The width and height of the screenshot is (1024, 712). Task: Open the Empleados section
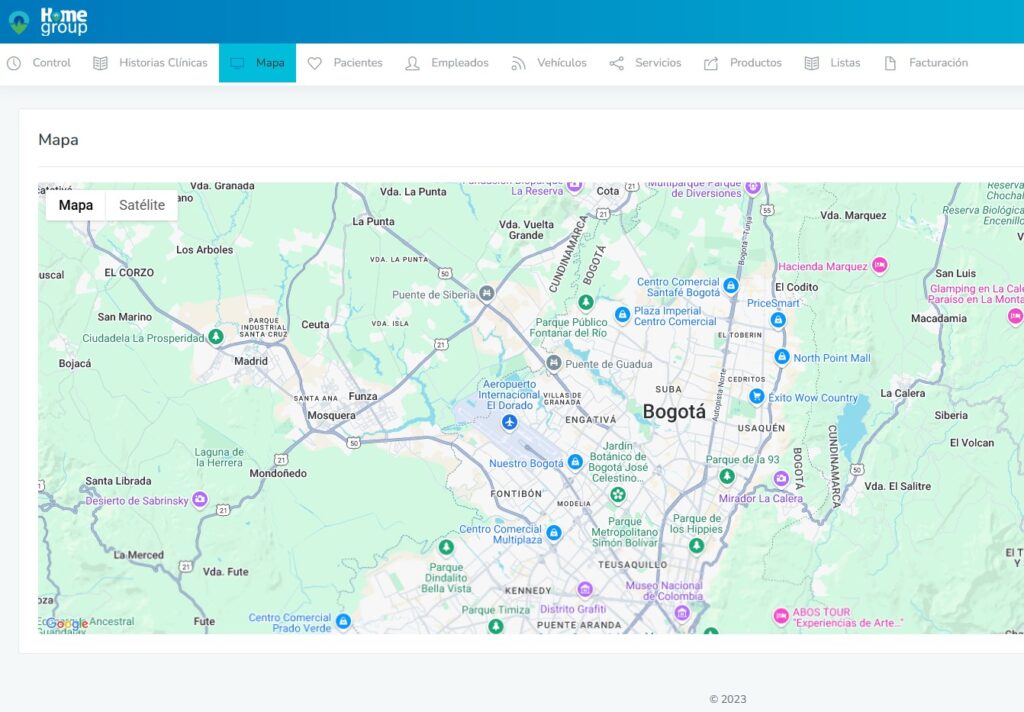point(447,63)
